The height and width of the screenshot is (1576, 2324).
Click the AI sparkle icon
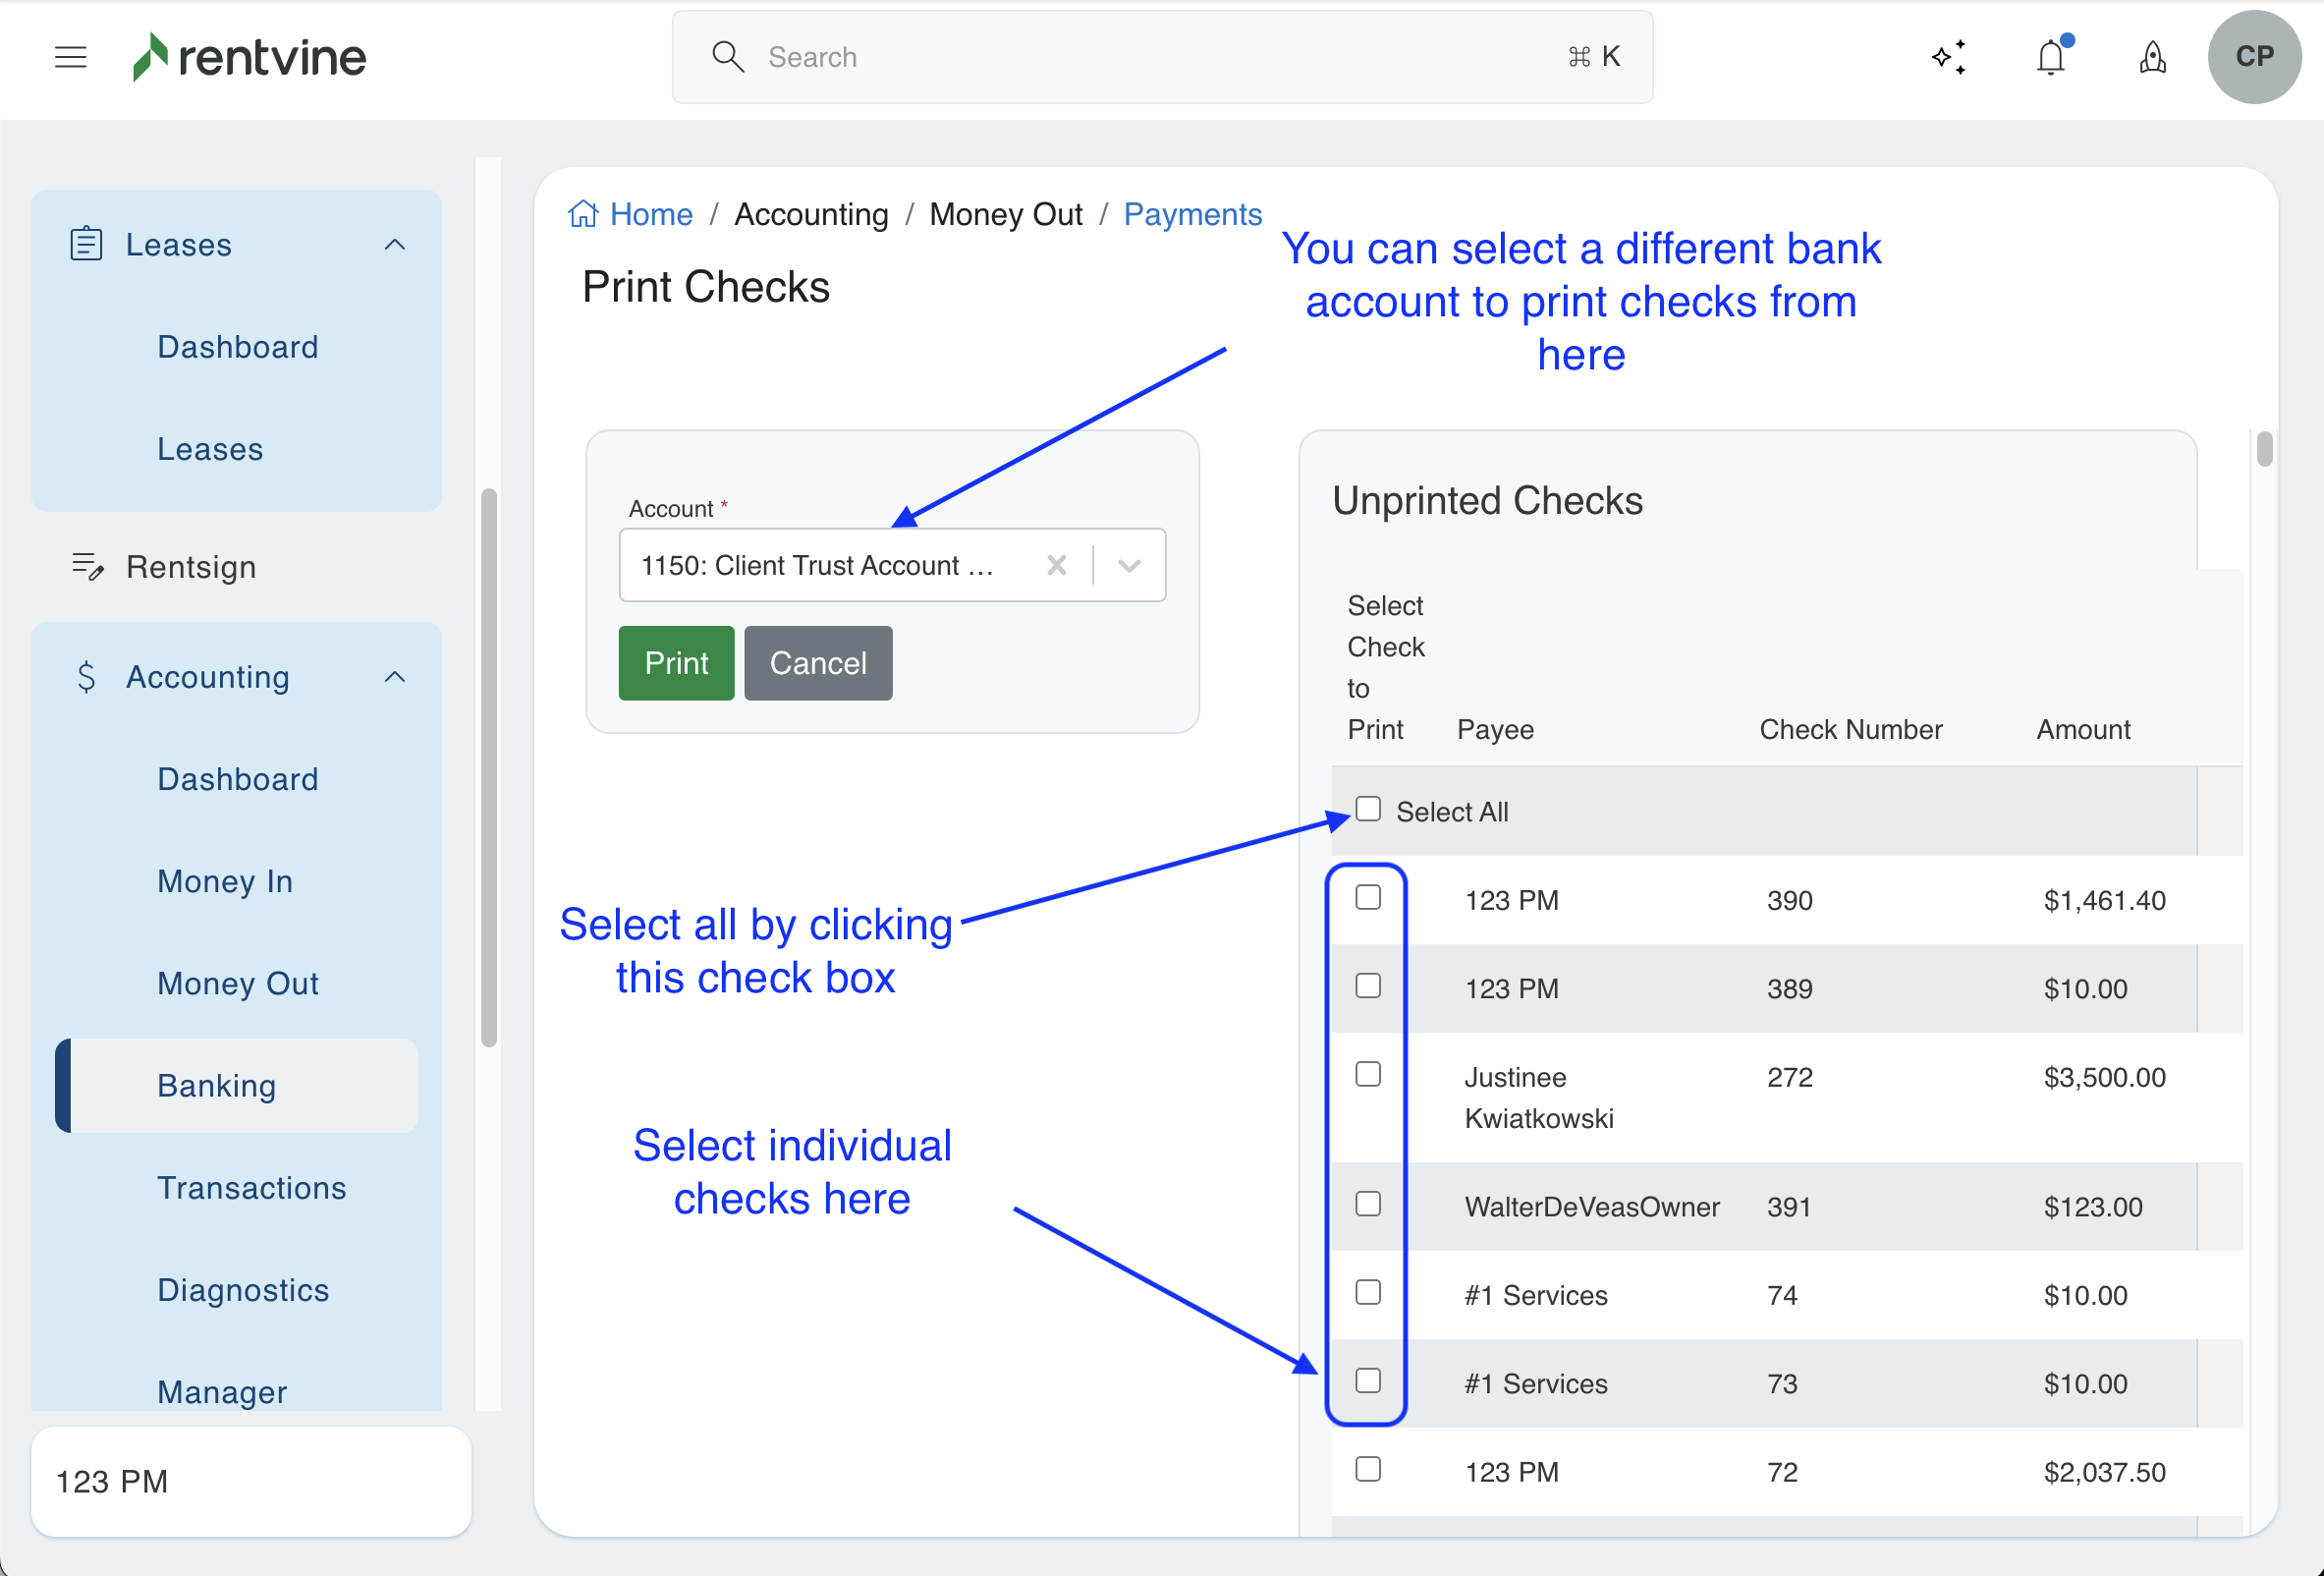coord(1948,57)
